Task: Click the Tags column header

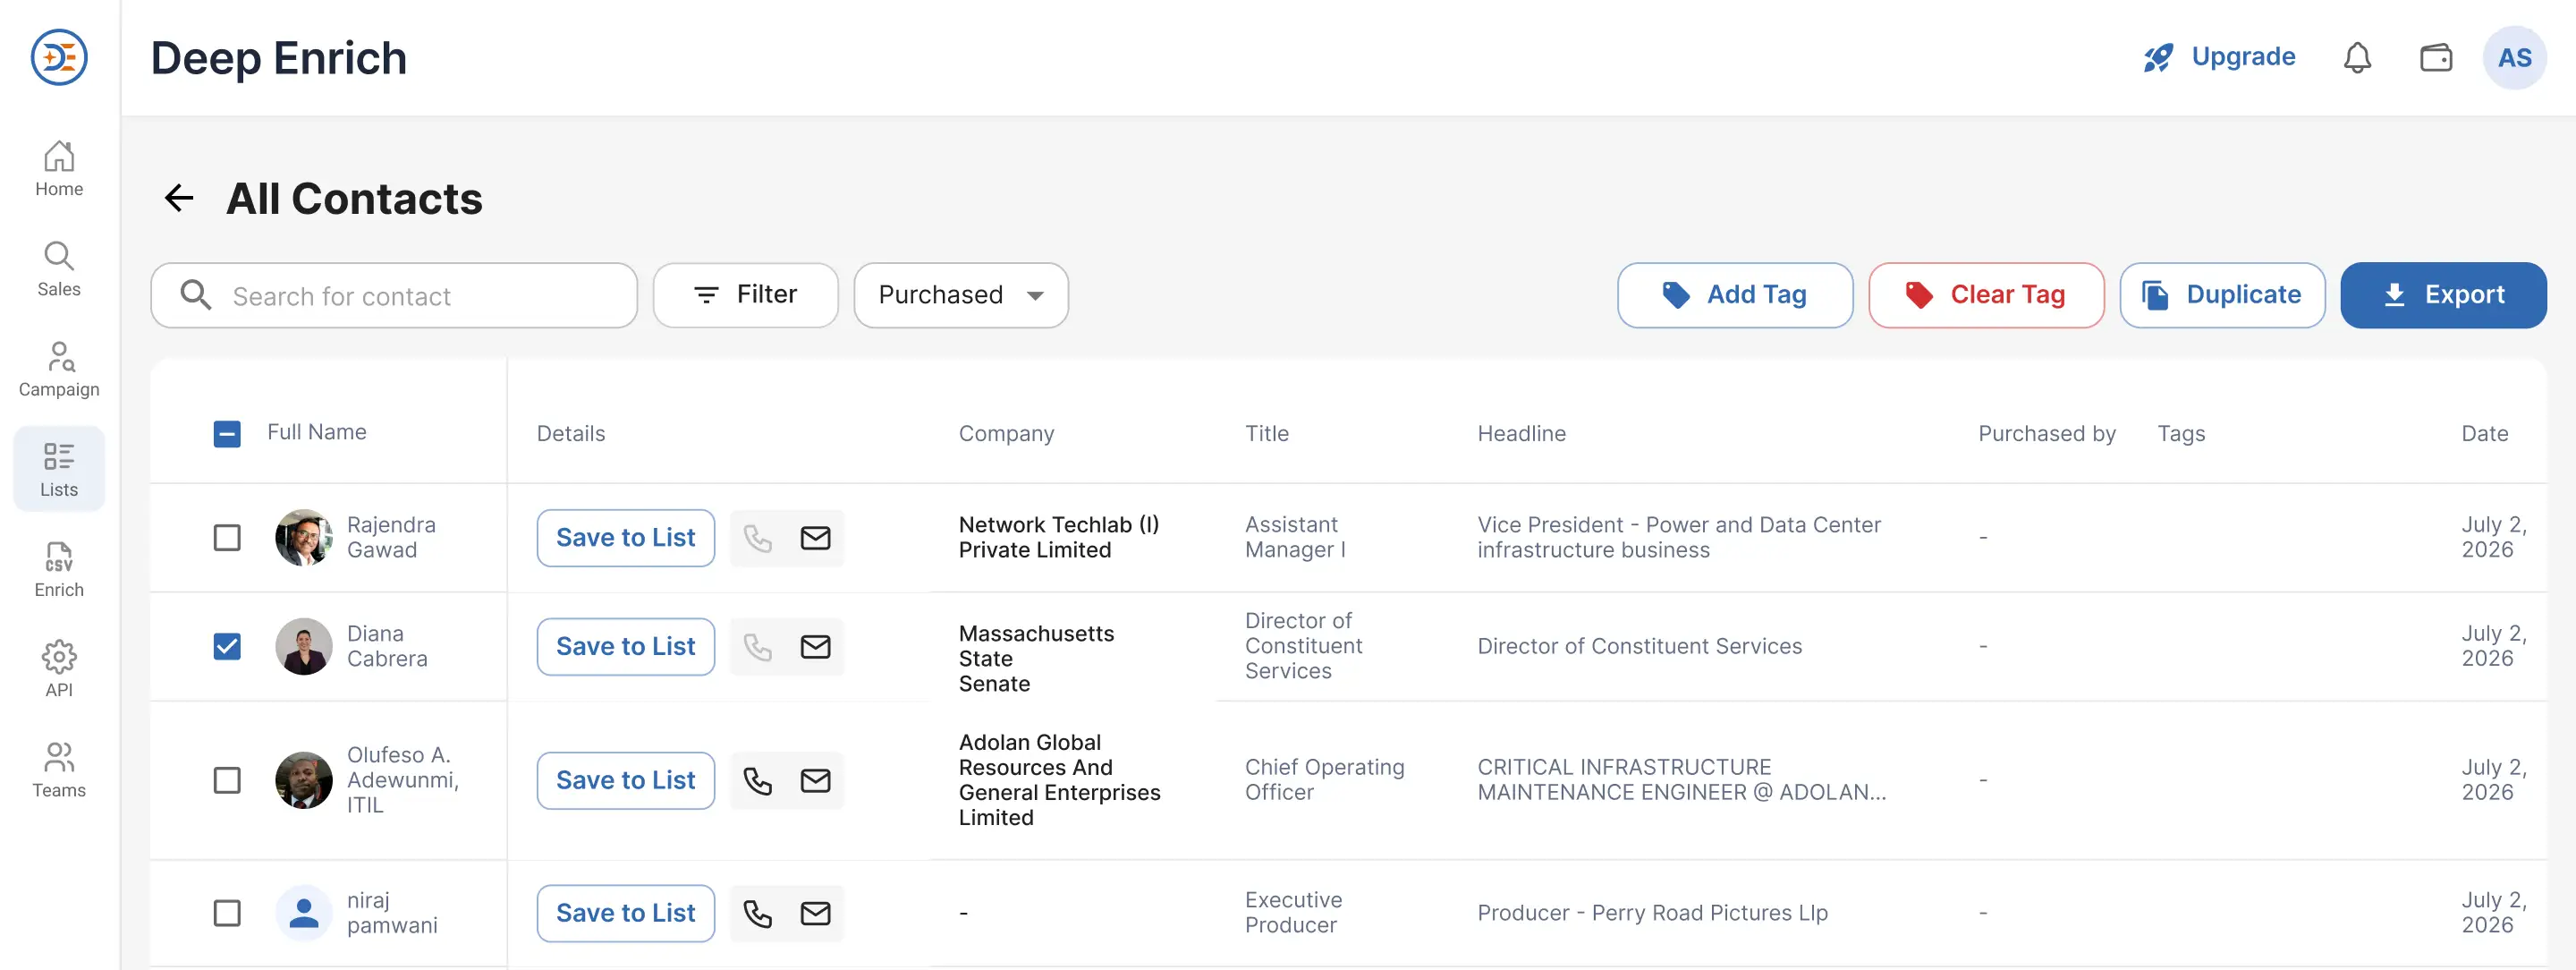Action: click(x=2181, y=434)
